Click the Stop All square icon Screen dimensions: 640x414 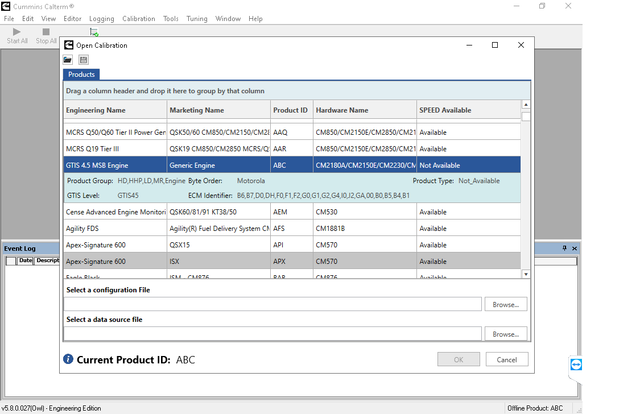tap(46, 31)
